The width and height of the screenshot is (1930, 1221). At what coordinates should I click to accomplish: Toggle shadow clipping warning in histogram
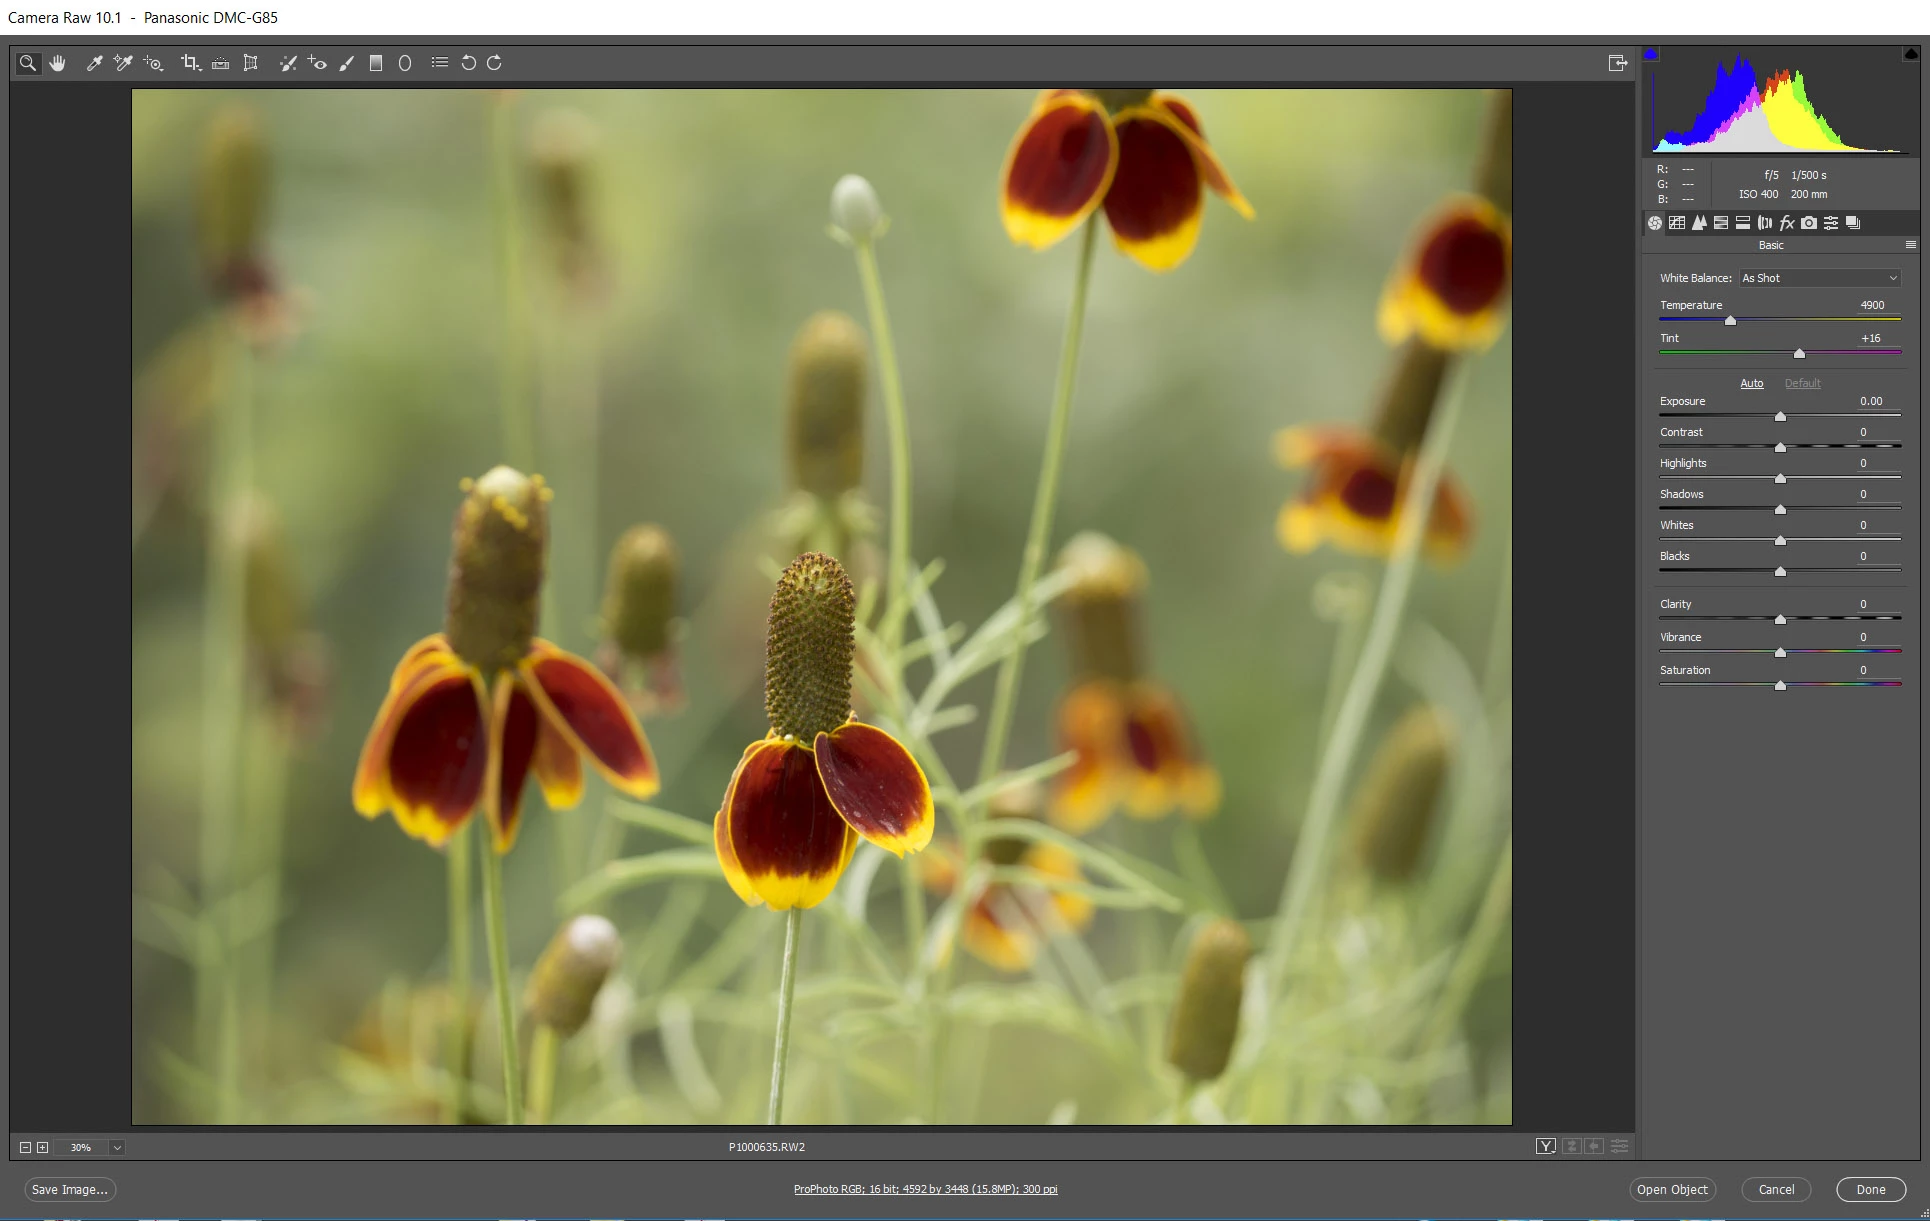point(1651,54)
